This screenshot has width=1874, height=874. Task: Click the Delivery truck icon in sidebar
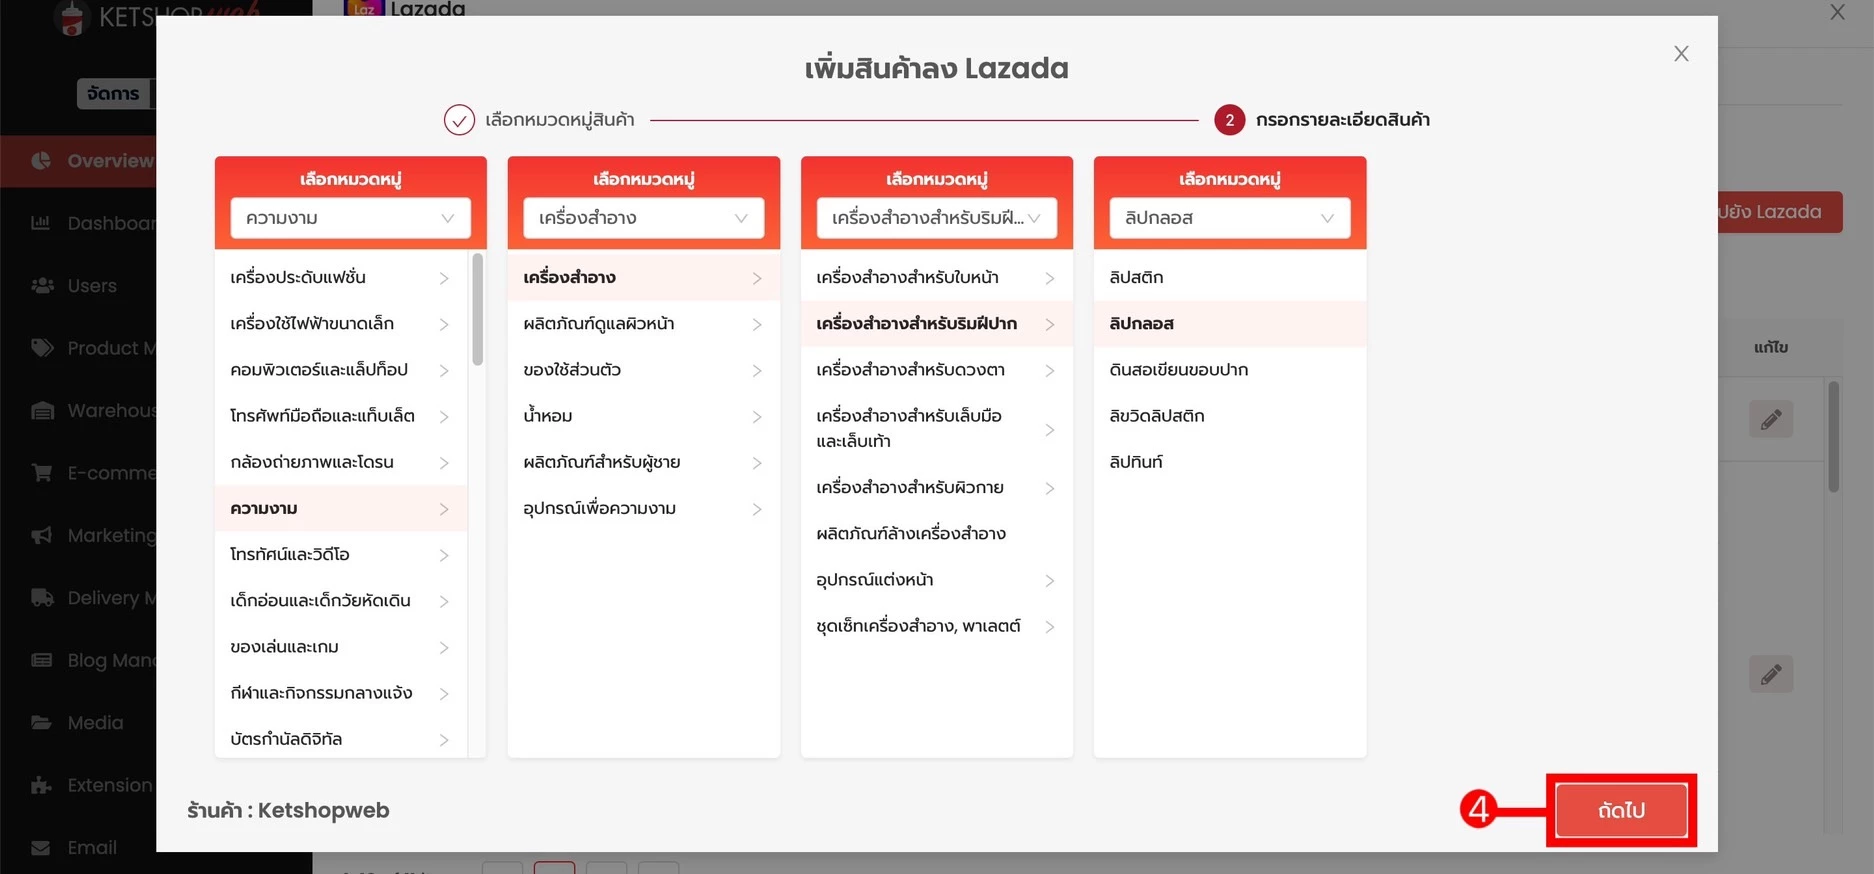(x=42, y=597)
